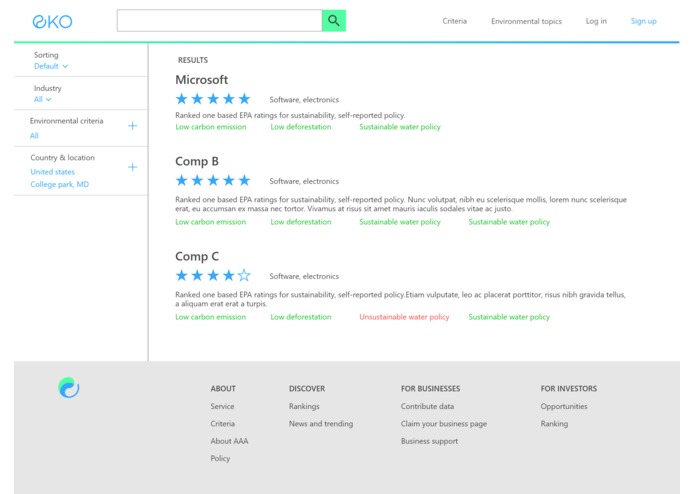Viewport: 695px width, 494px height.
Task: Open the Industry All dropdown
Action: (43, 99)
